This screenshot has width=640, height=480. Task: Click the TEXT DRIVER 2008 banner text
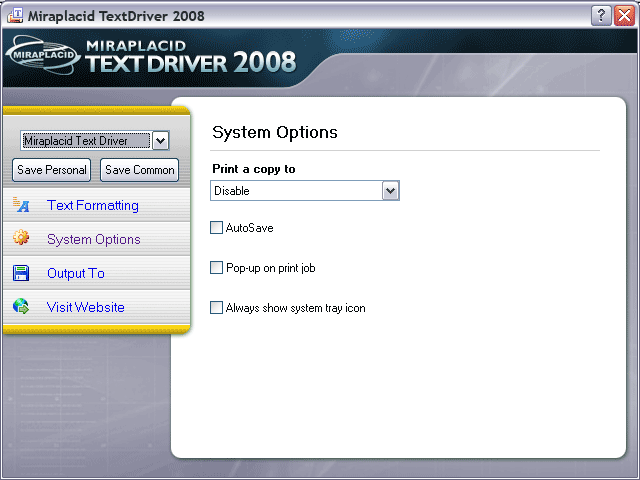(190, 63)
